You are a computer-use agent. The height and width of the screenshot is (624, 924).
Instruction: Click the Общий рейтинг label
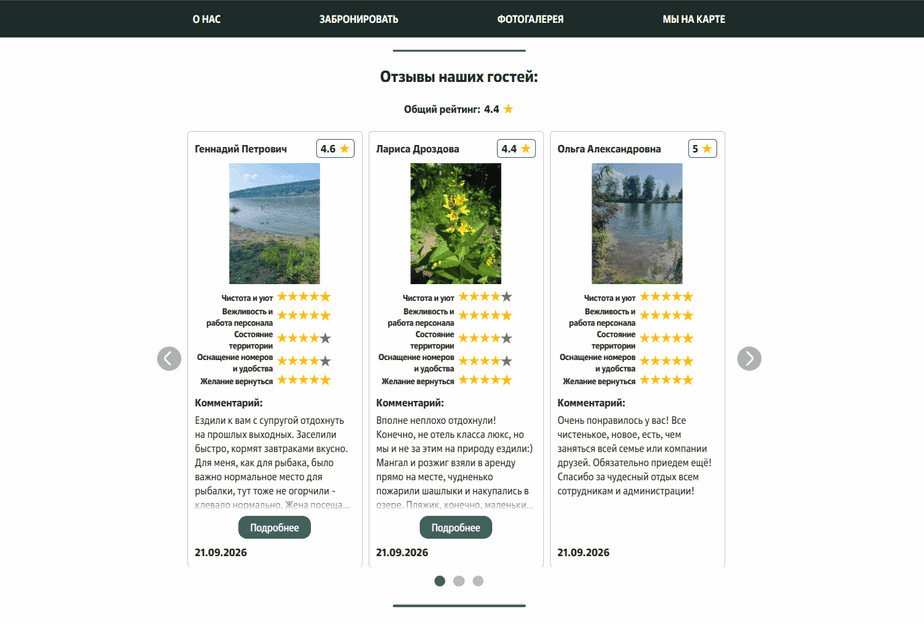tap(442, 109)
